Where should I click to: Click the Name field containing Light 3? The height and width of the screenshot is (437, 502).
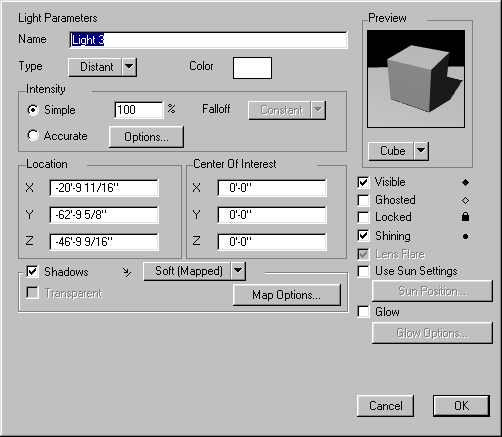[209, 40]
